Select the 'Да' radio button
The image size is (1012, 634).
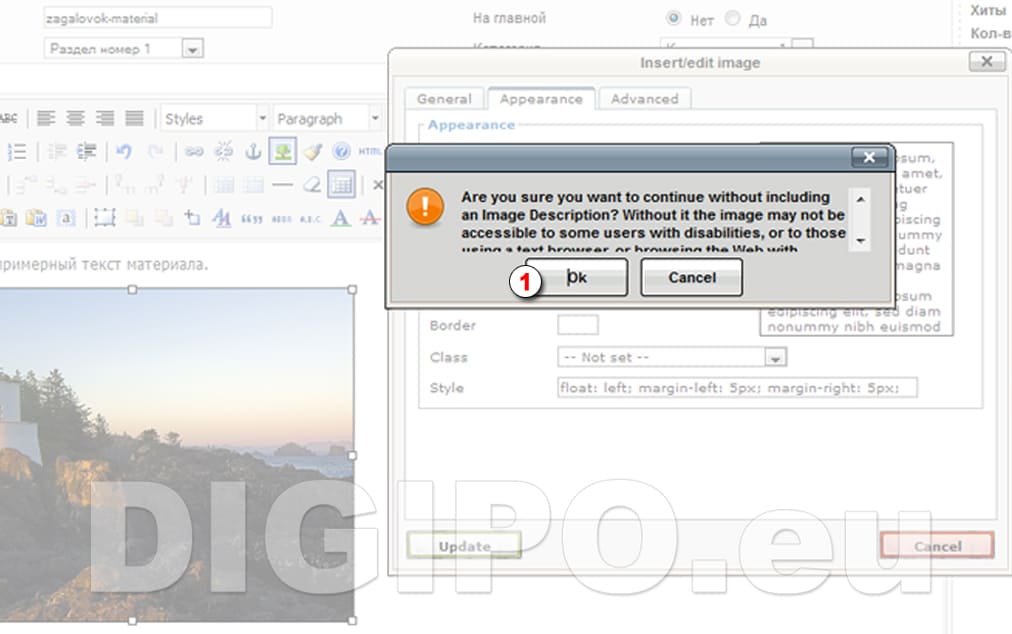733,18
